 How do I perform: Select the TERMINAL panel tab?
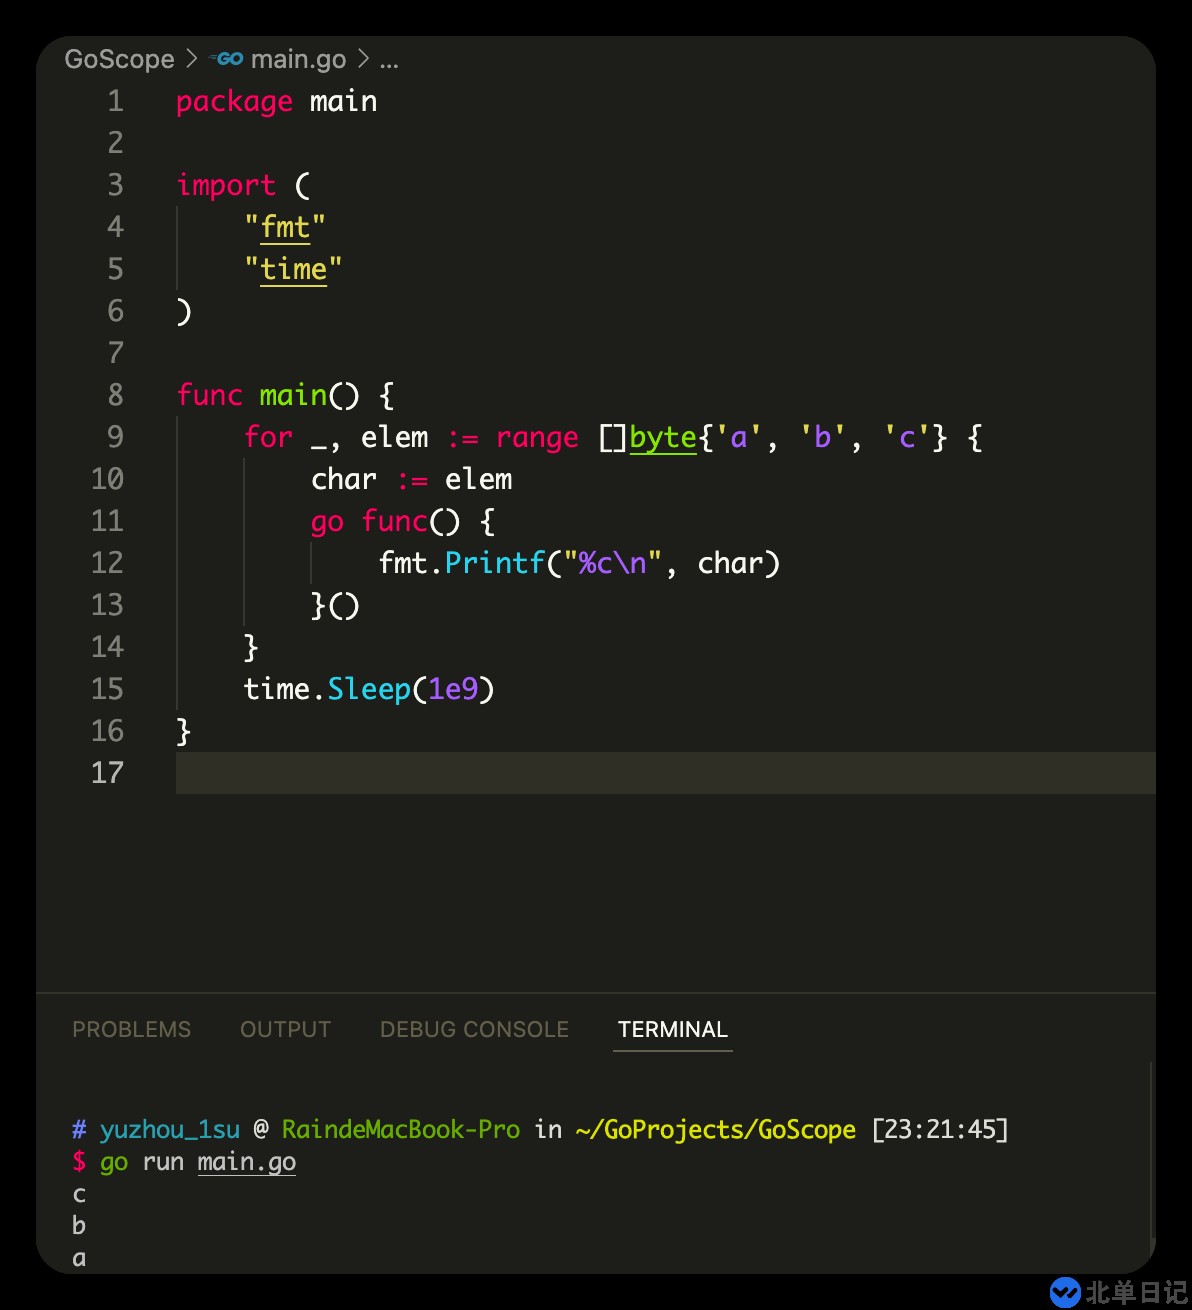[672, 1029]
